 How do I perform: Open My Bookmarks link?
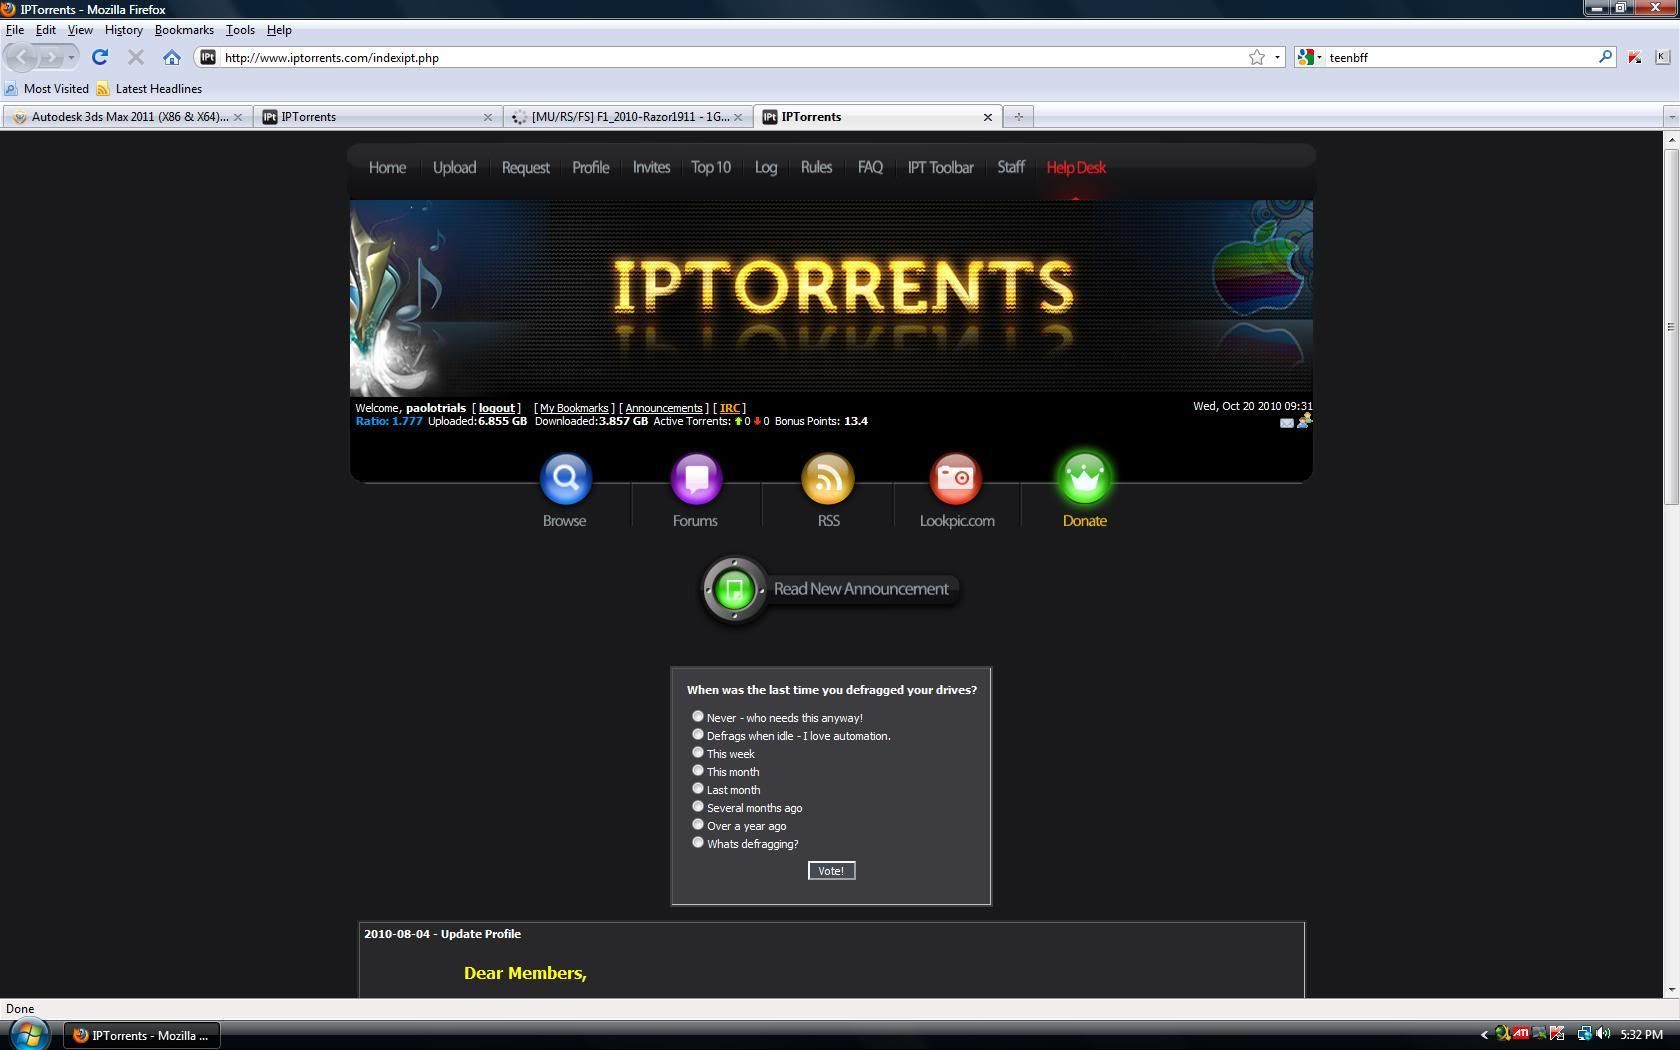574,408
